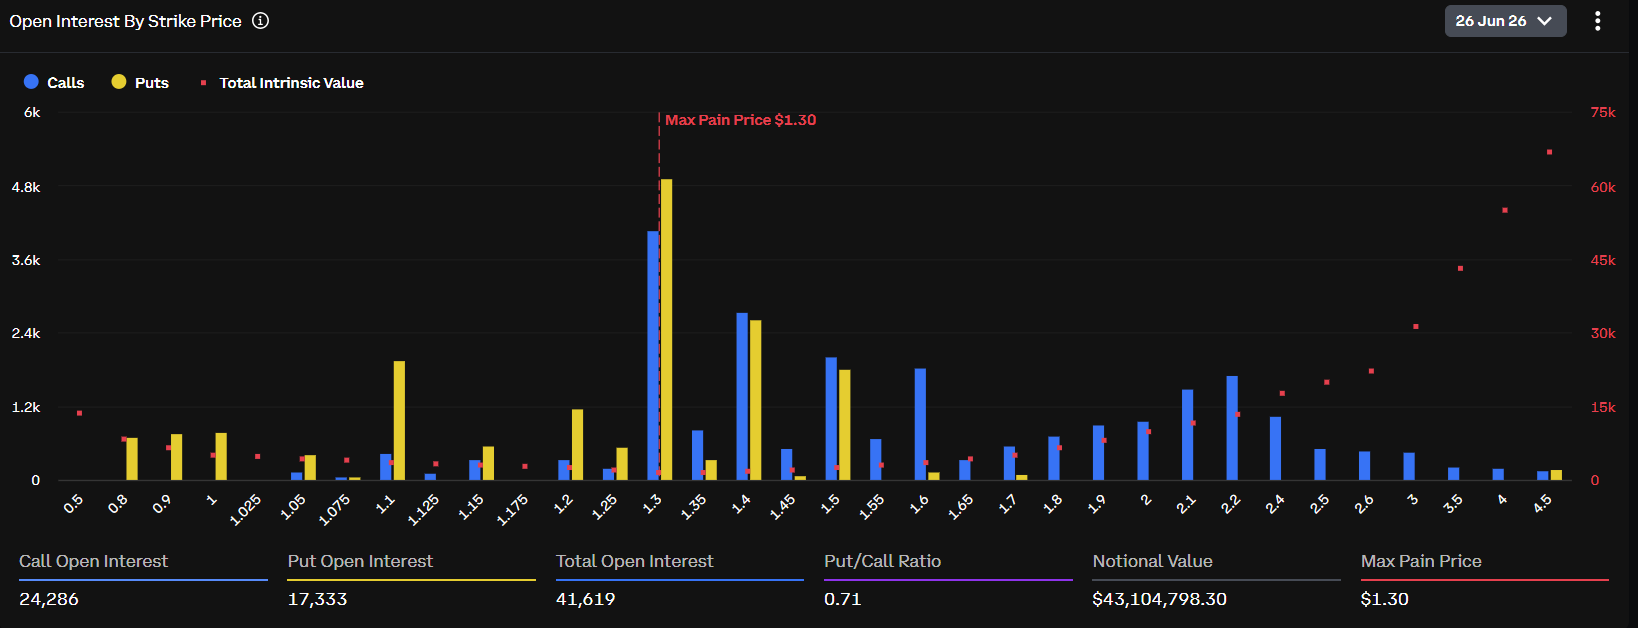Screen dimensions: 1638x628
Task: Click the Call Open Interest value 24,286
Action: (x=49, y=599)
